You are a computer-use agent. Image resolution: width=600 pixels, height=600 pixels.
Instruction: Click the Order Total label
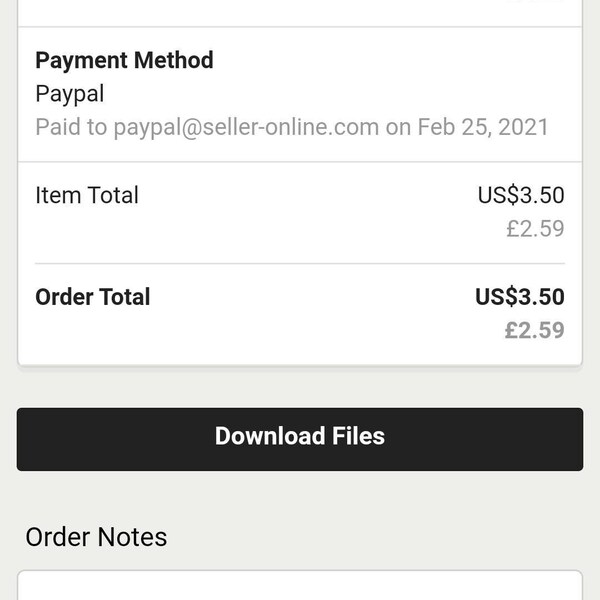[x=93, y=297]
